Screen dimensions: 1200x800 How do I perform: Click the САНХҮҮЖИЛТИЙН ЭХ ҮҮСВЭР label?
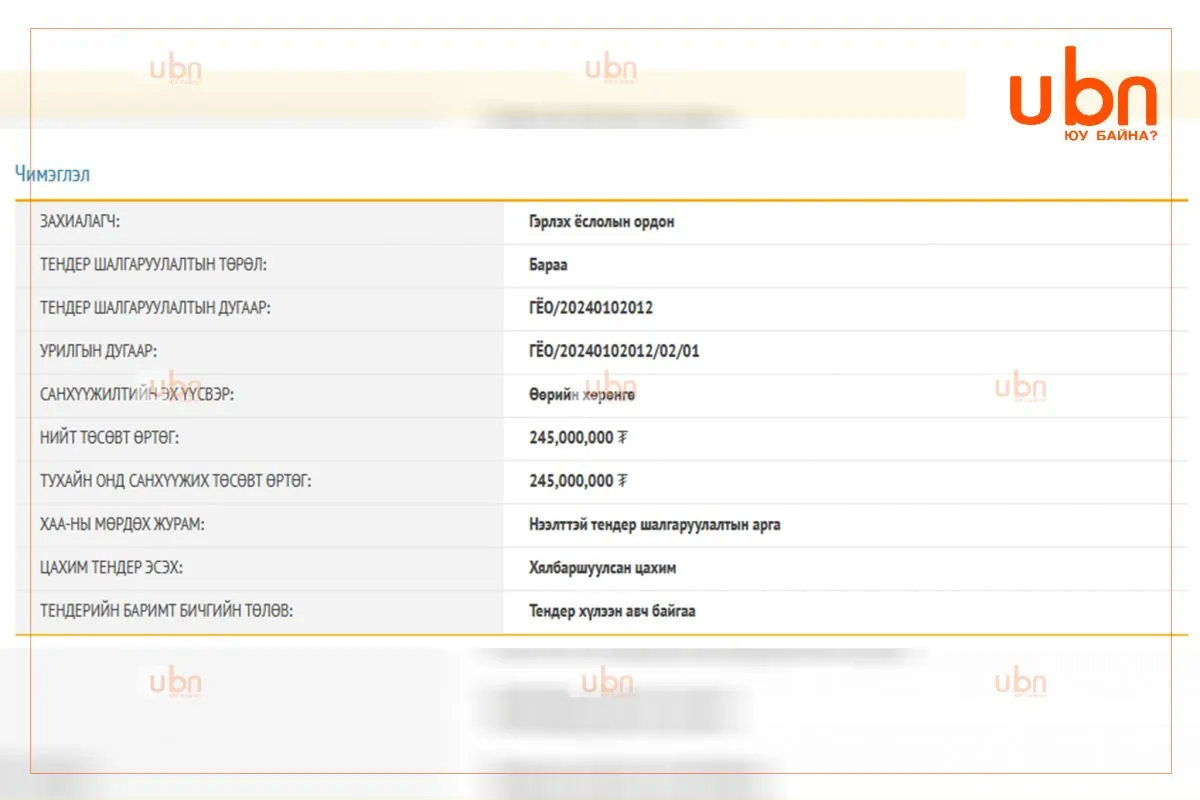point(137,395)
